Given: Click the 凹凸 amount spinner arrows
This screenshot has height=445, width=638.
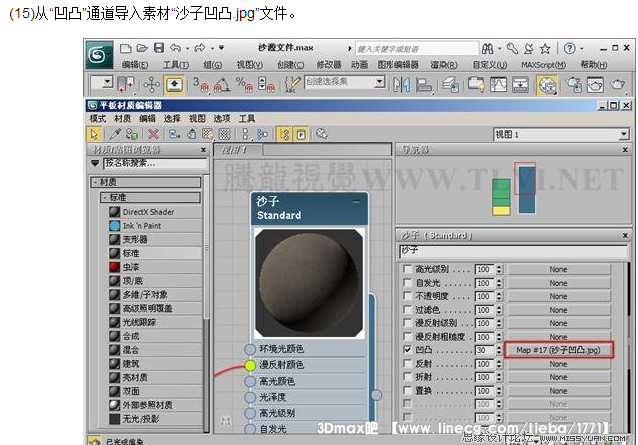Looking at the screenshot, I should (499, 350).
